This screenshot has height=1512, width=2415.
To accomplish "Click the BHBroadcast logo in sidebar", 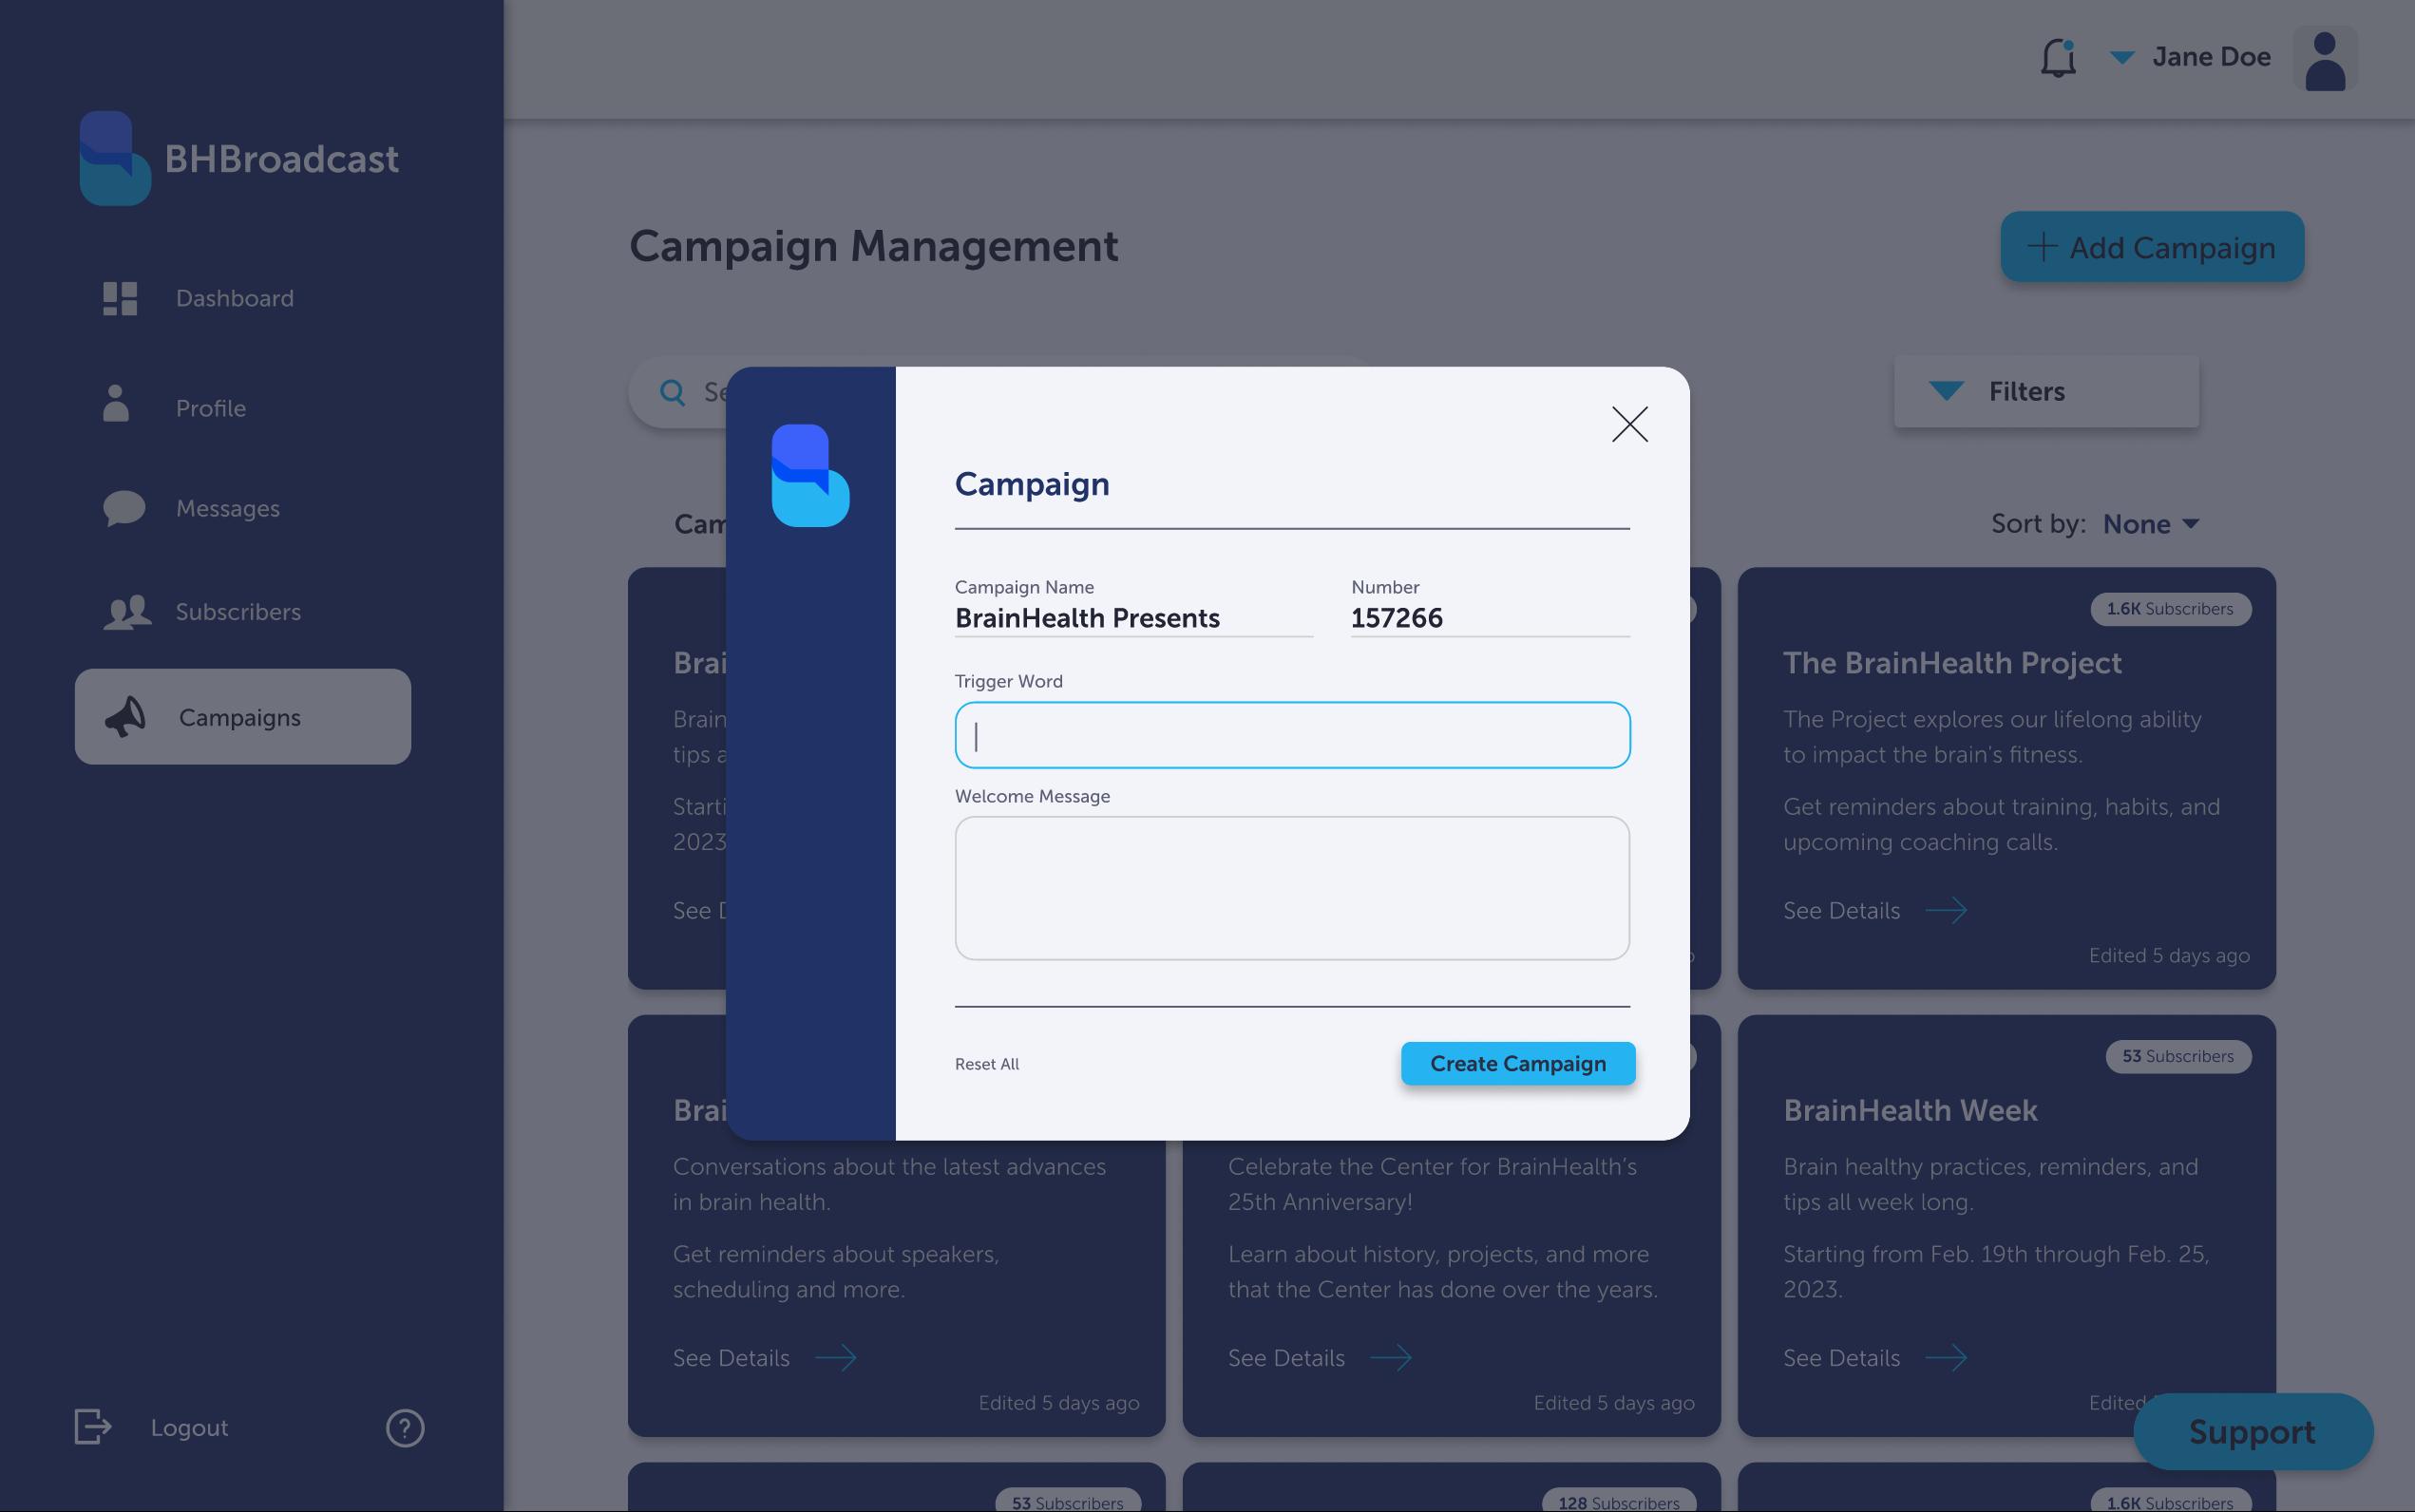I will pyautogui.click(x=115, y=158).
